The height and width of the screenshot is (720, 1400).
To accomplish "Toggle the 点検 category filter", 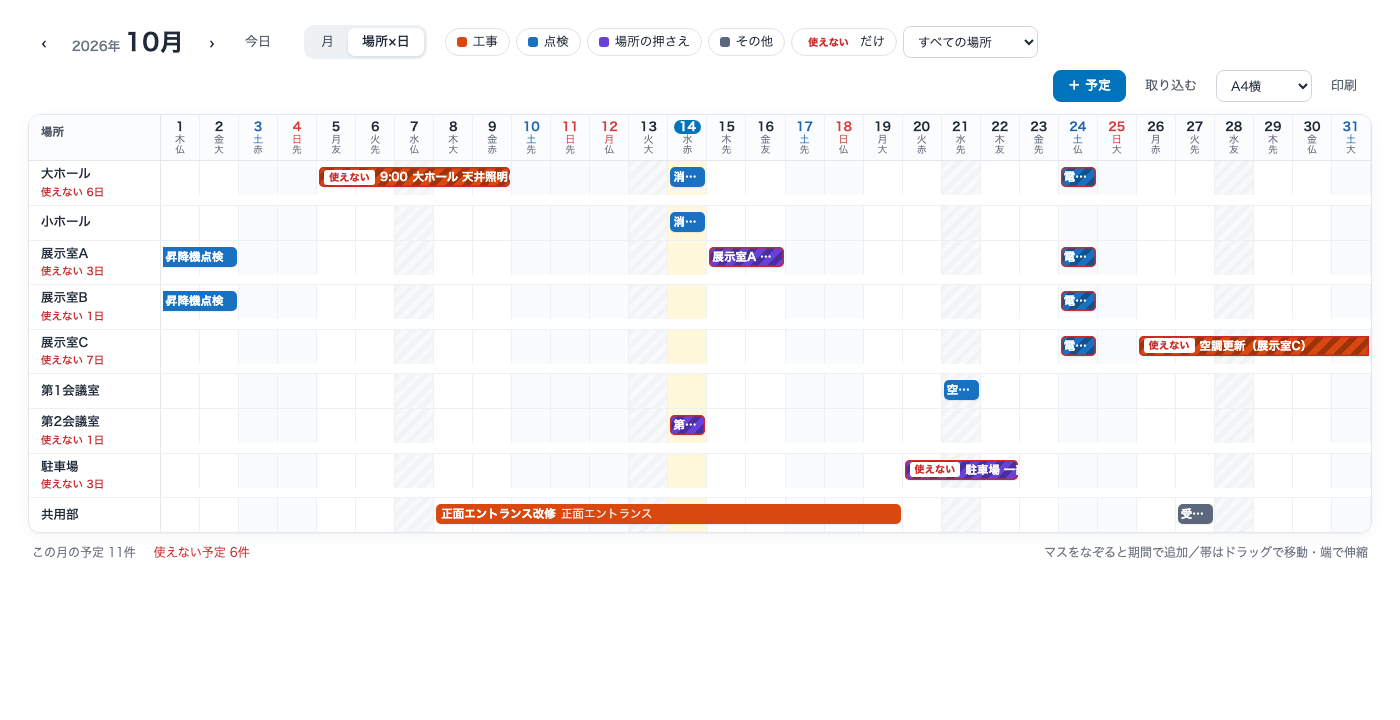I will tap(548, 42).
